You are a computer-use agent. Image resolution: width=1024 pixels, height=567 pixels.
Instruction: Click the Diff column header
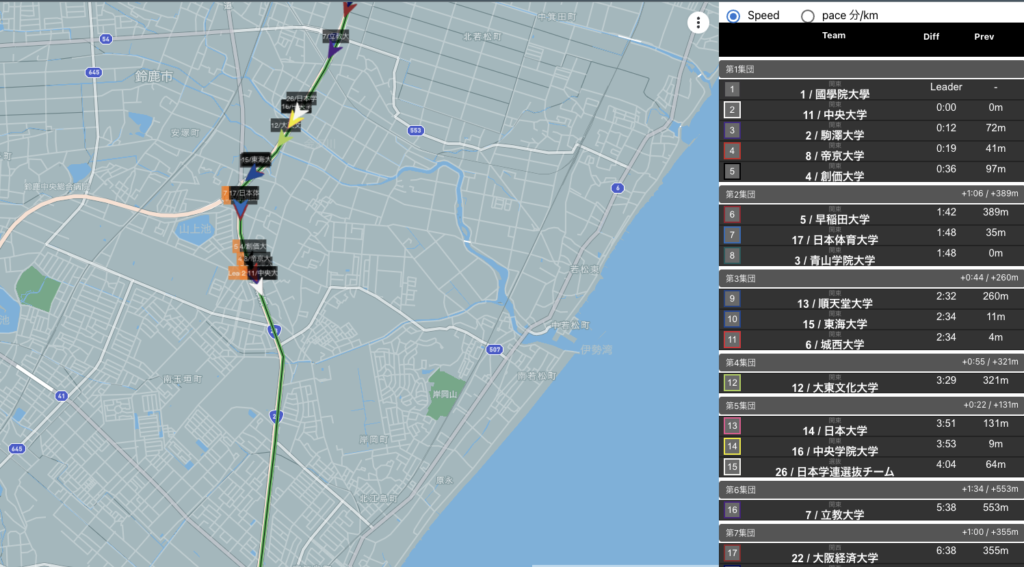[x=931, y=36]
